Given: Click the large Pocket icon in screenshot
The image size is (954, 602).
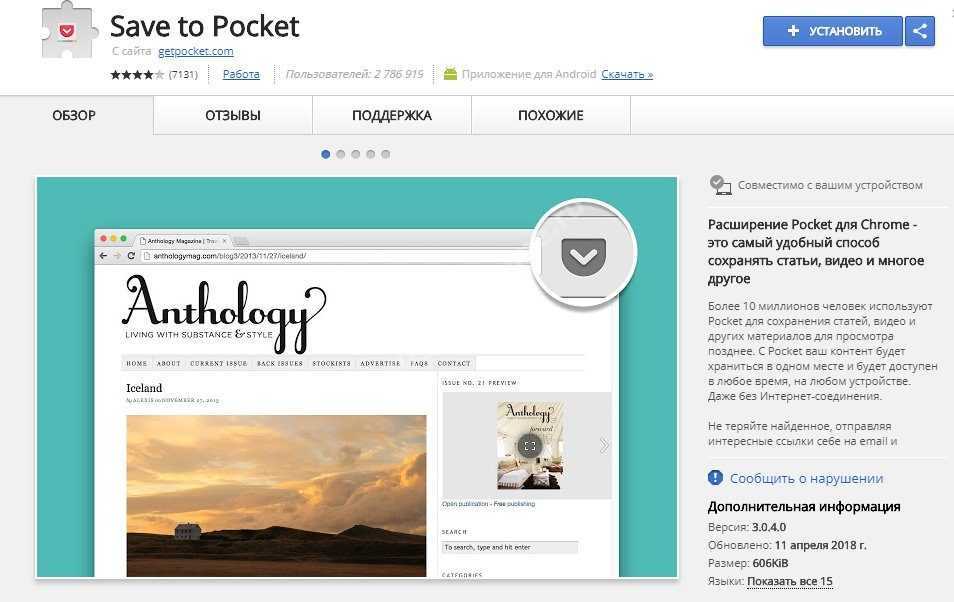Looking at the screenshot, I should (583, 256).
